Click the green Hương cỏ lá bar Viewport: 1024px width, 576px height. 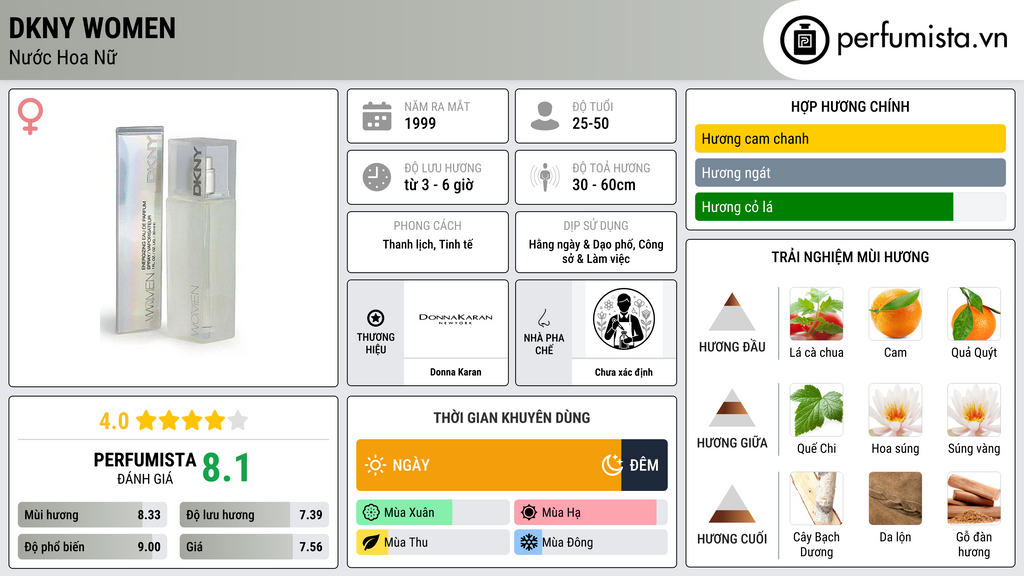[x=824, y=207]
